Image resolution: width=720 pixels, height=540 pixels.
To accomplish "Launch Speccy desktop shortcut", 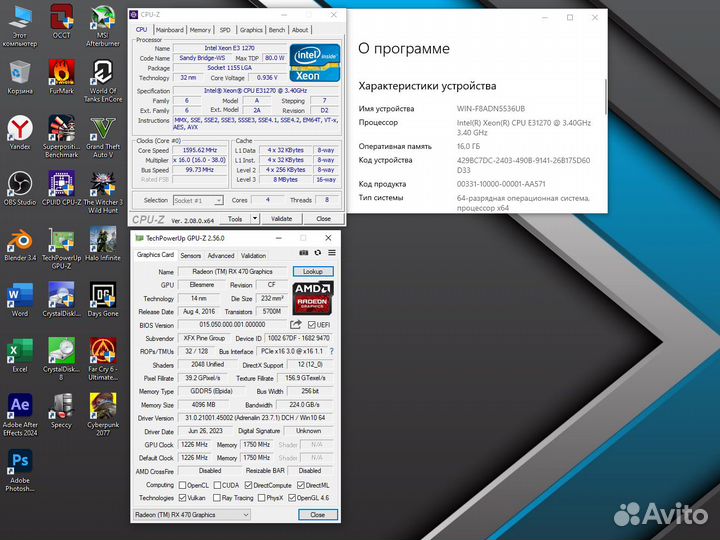I will point(62,411).
